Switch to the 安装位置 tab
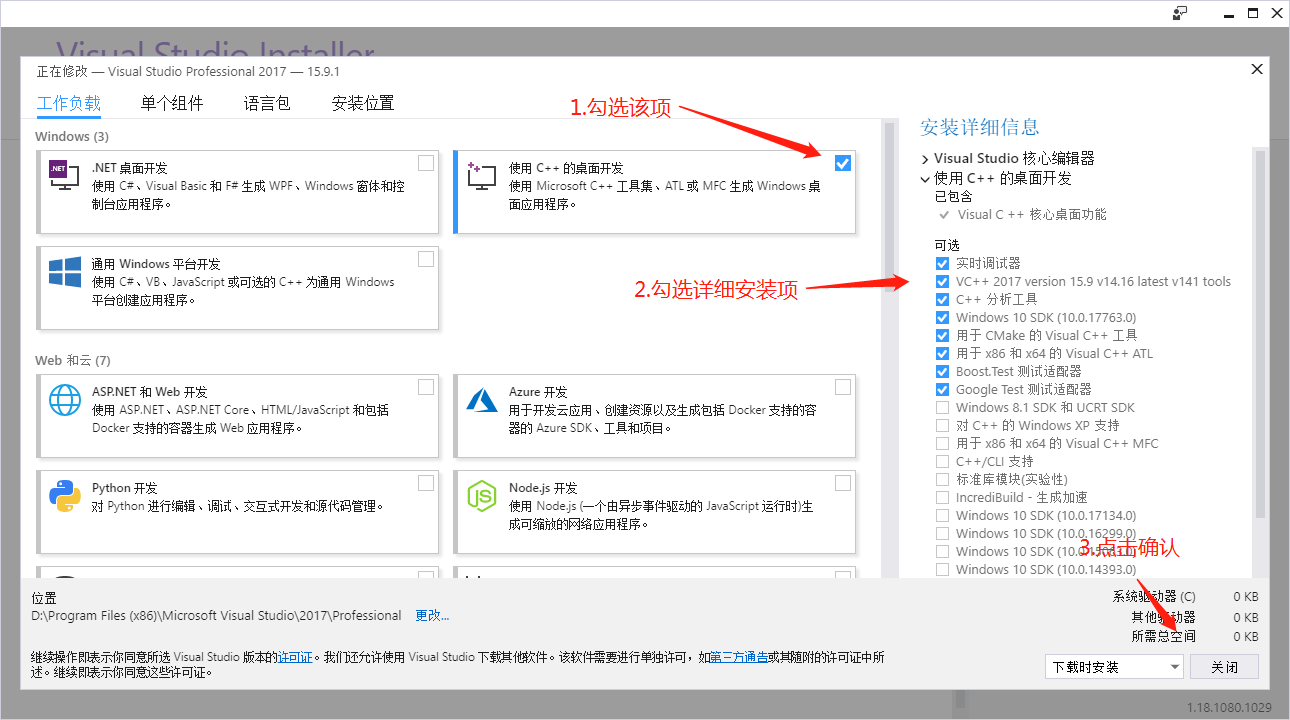 click(x=363, y=103)
